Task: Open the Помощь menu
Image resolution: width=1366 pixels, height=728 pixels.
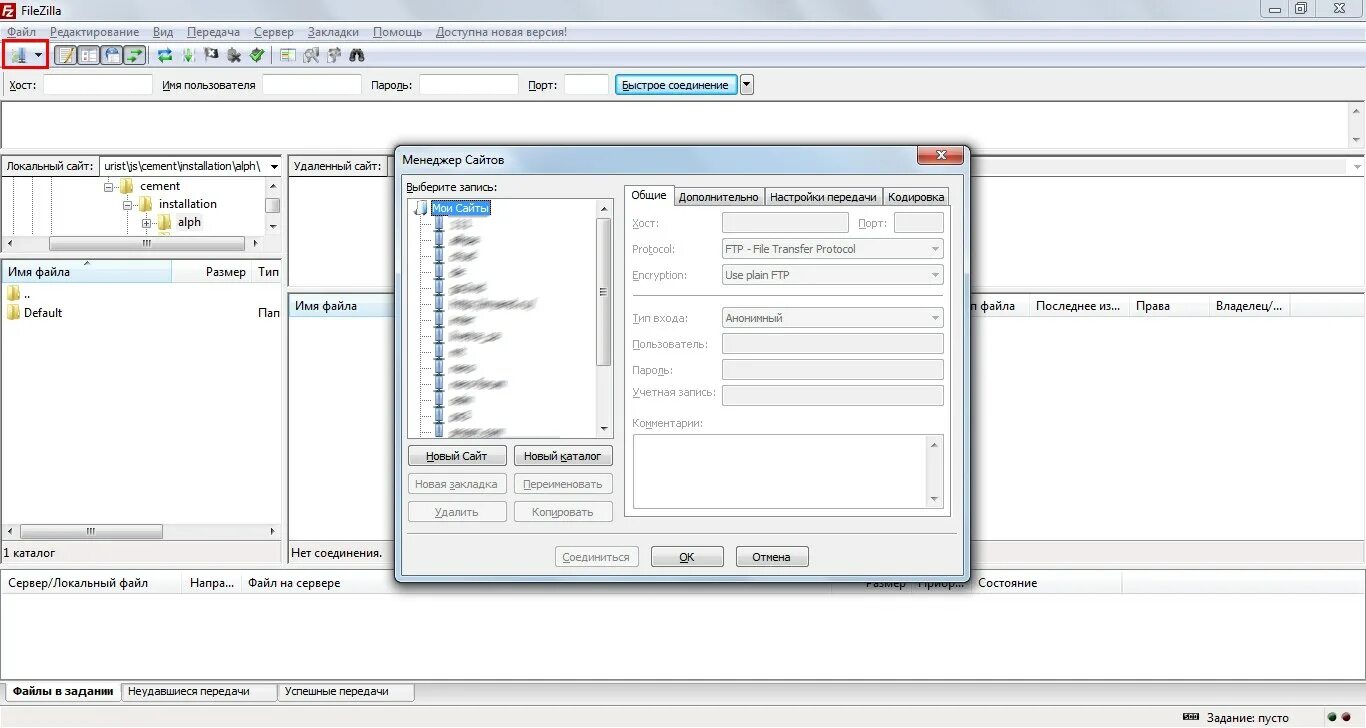Action: 397,32
